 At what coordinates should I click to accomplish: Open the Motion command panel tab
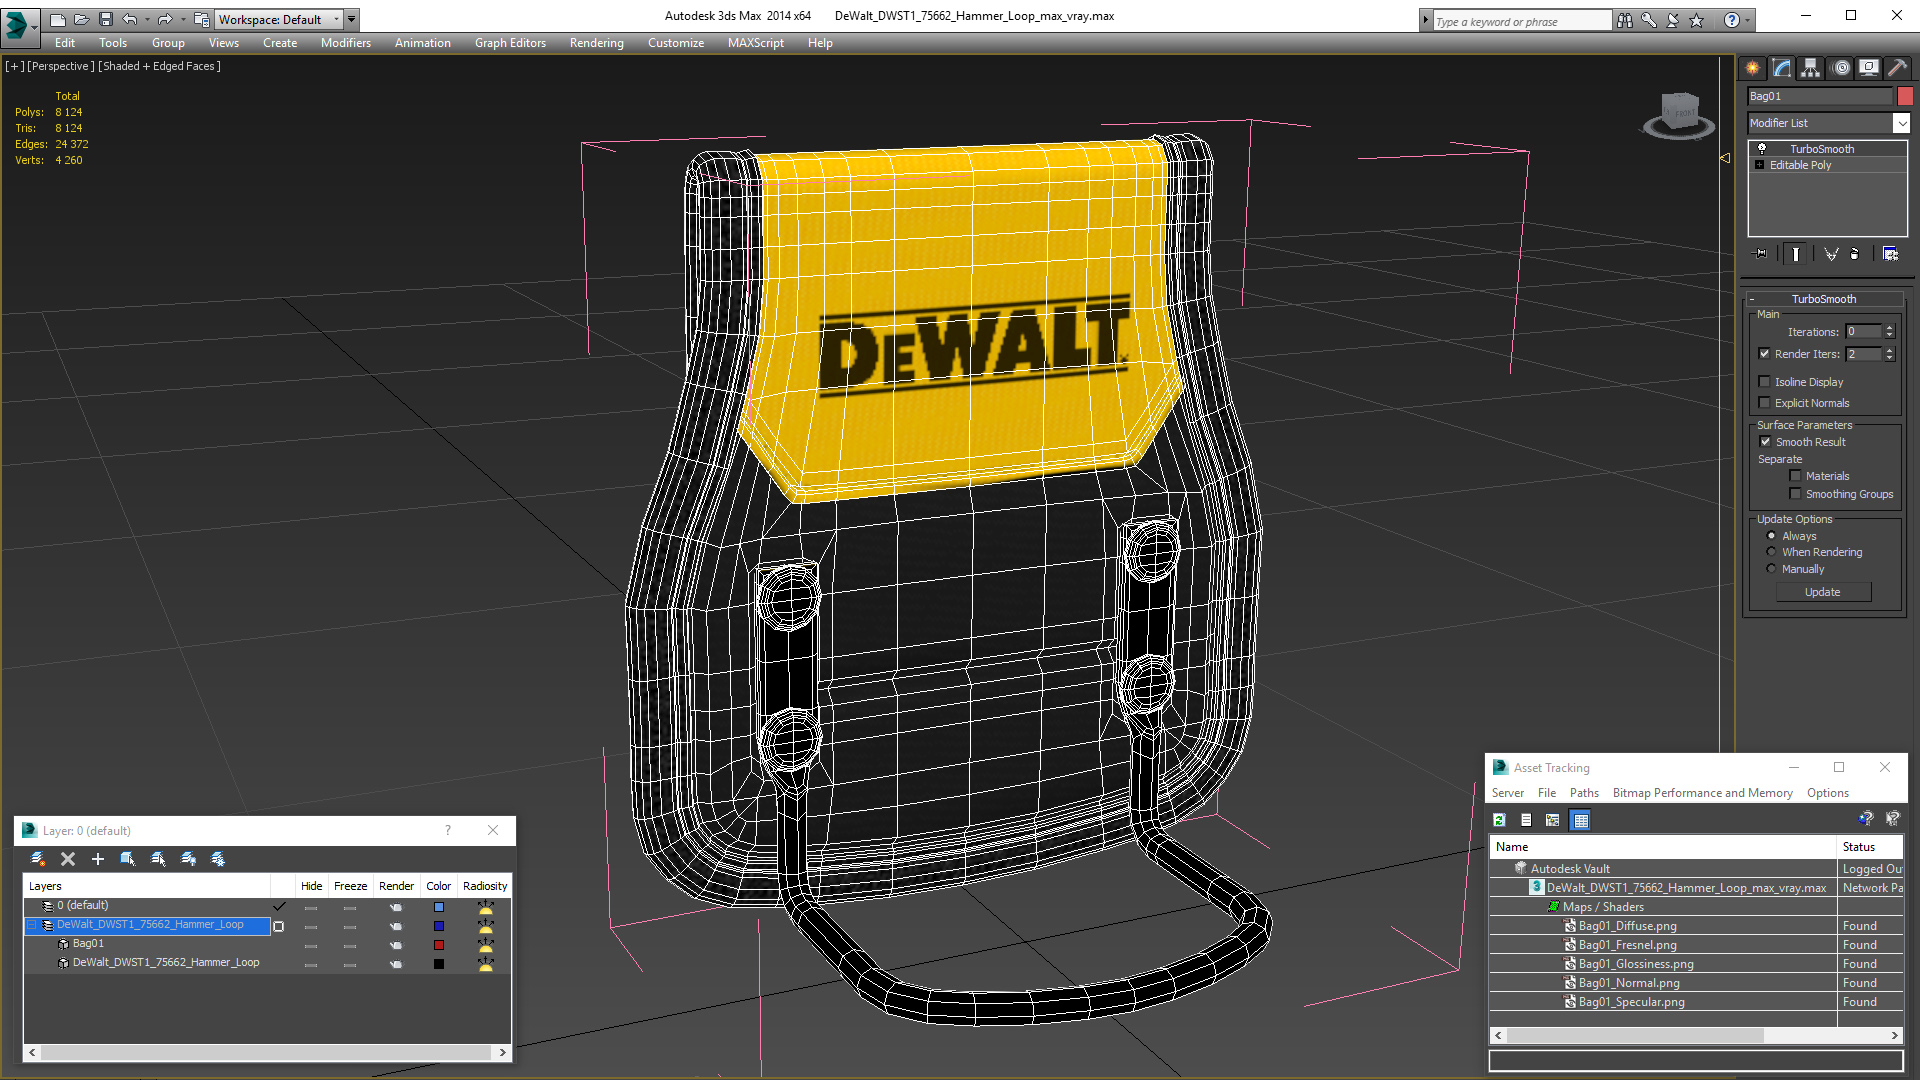[1841, 68]
